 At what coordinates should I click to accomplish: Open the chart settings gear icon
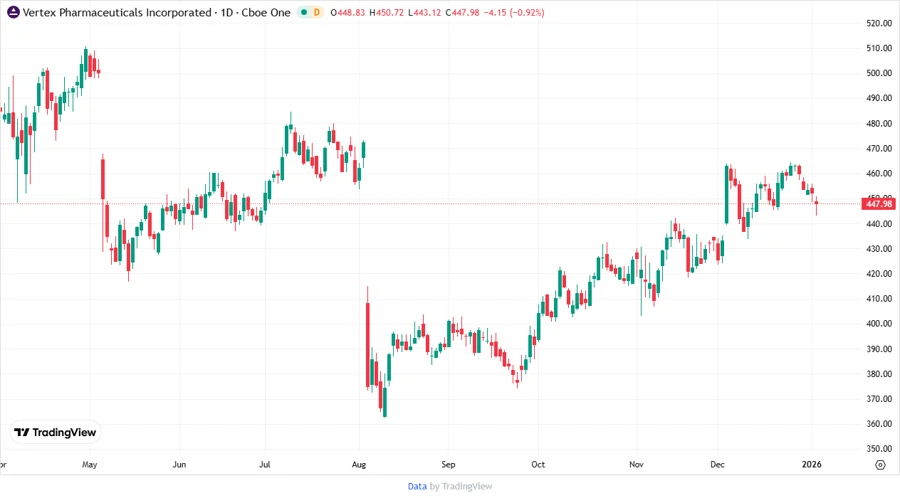tap(880, 465)
